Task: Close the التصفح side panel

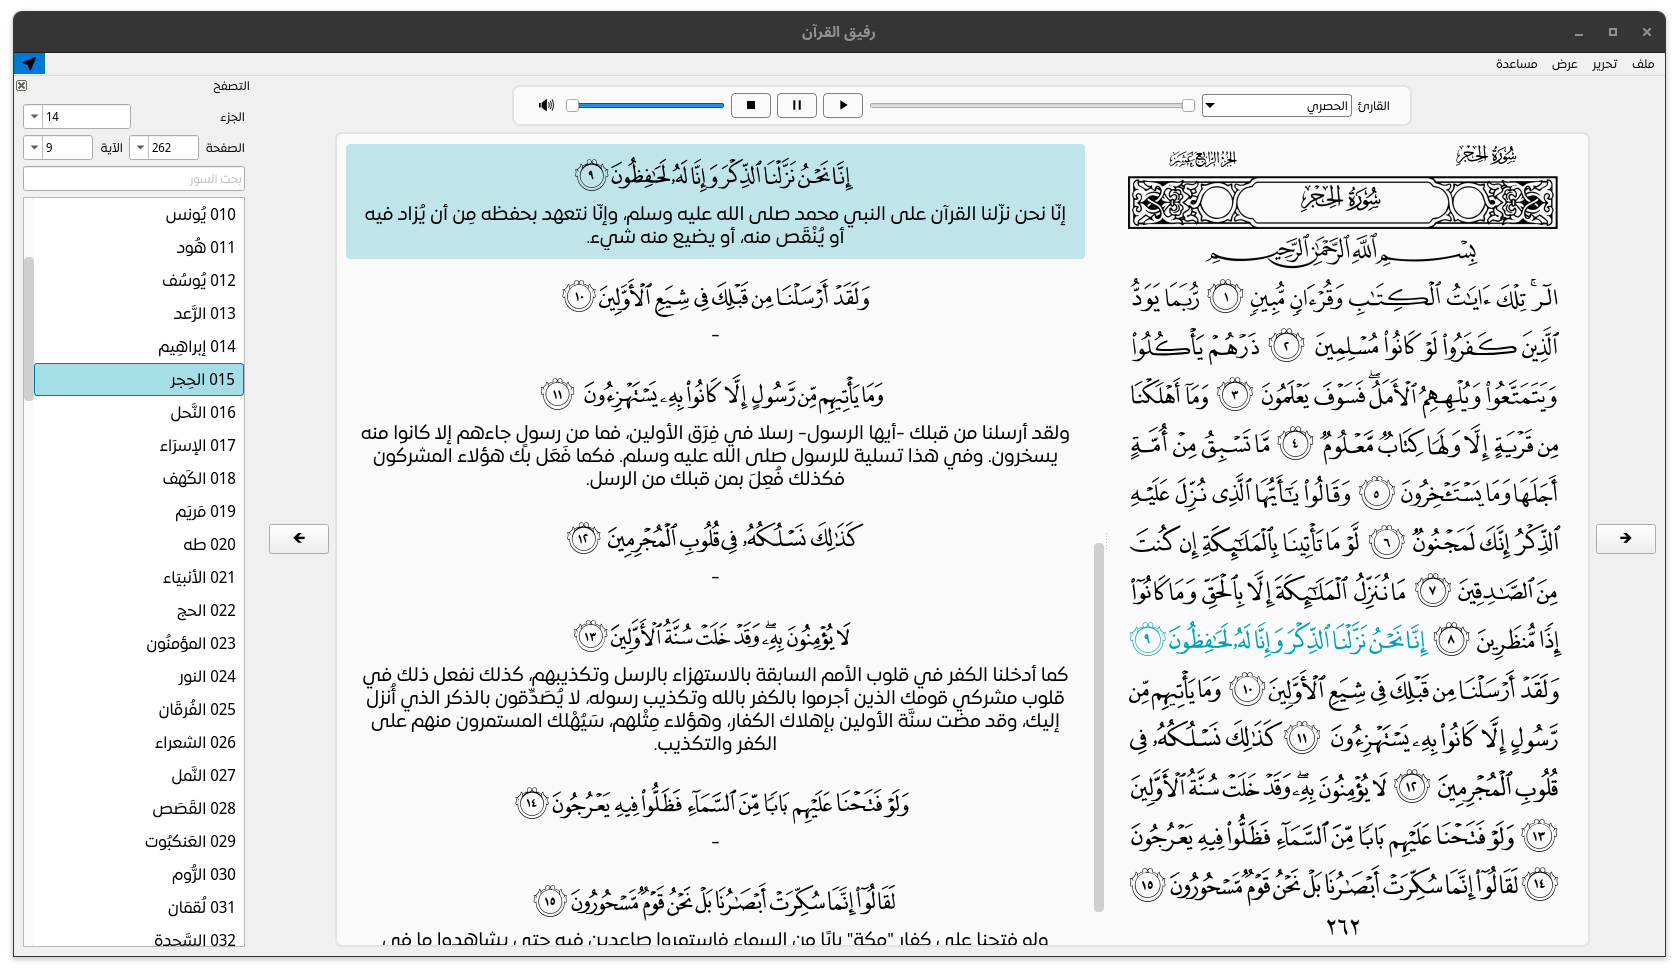Action: pos(21,86)
